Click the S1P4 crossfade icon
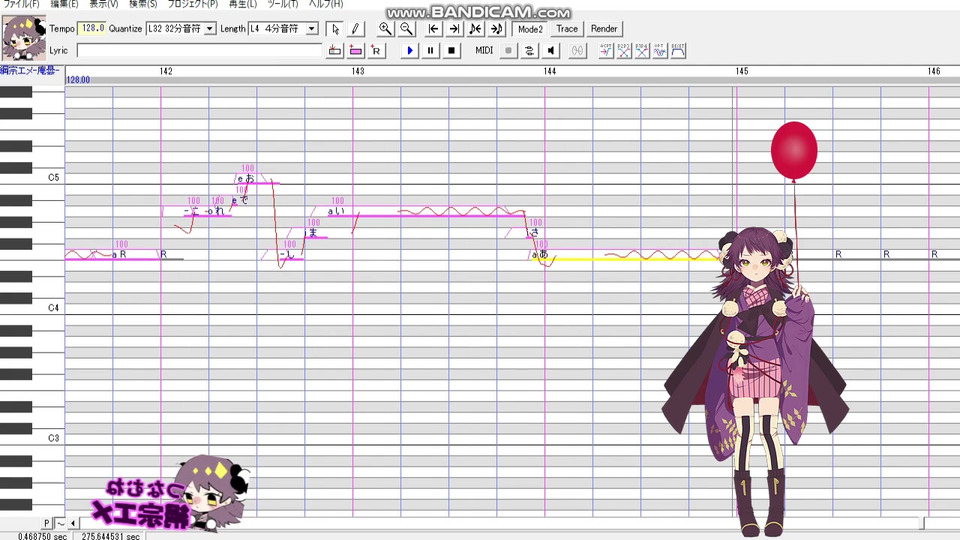Screen dimensions: 960x540 pyautogui.click(x=642, y=51)
